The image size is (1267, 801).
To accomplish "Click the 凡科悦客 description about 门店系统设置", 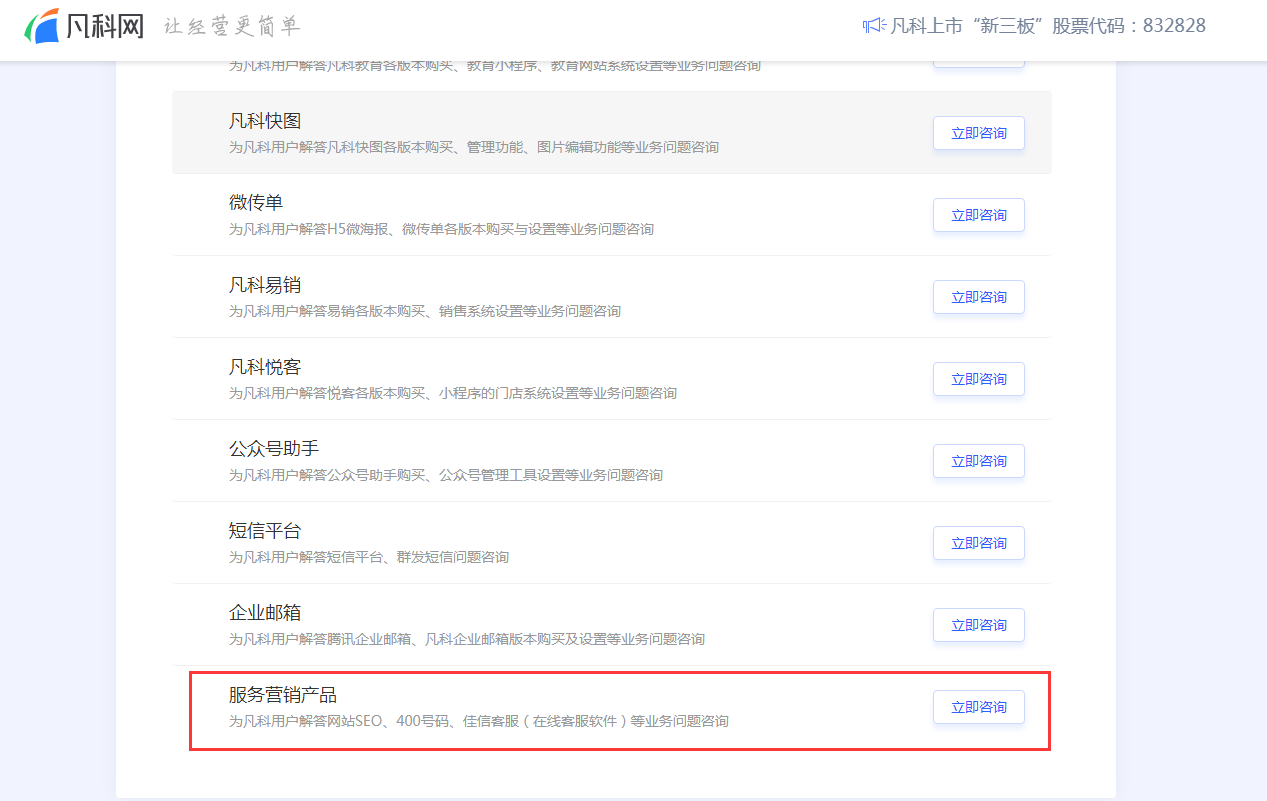I will click(453, 393).
